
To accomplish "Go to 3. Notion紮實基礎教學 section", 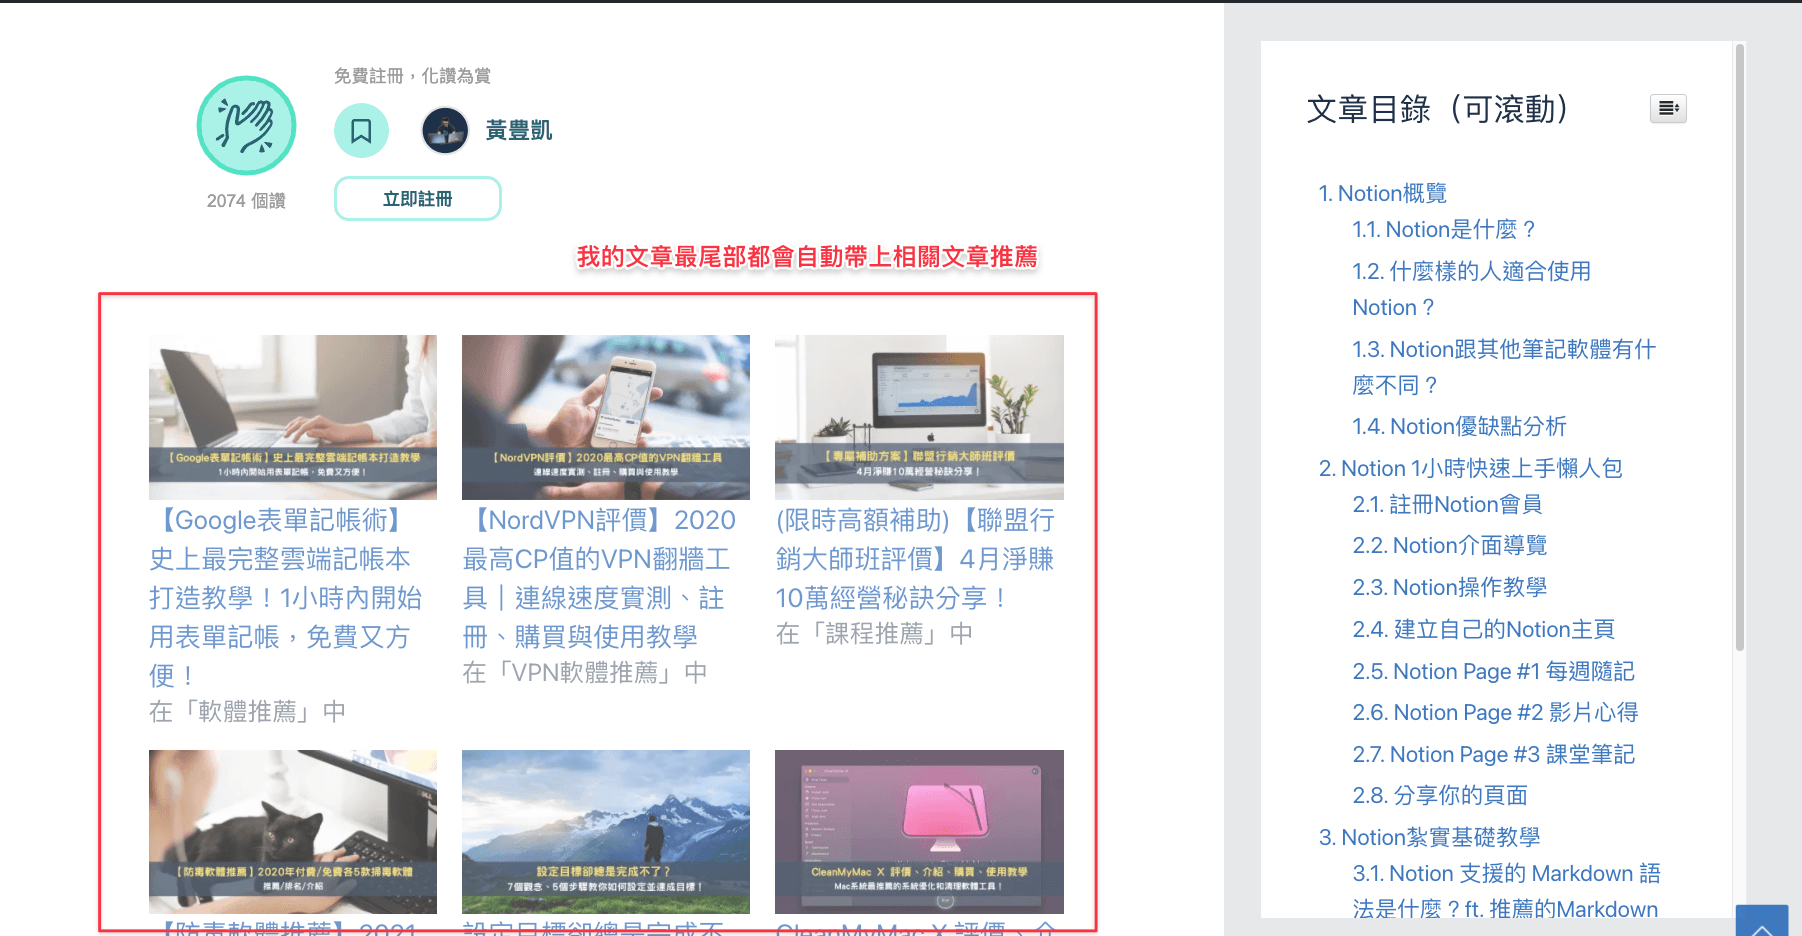I will pos(1429,837).
